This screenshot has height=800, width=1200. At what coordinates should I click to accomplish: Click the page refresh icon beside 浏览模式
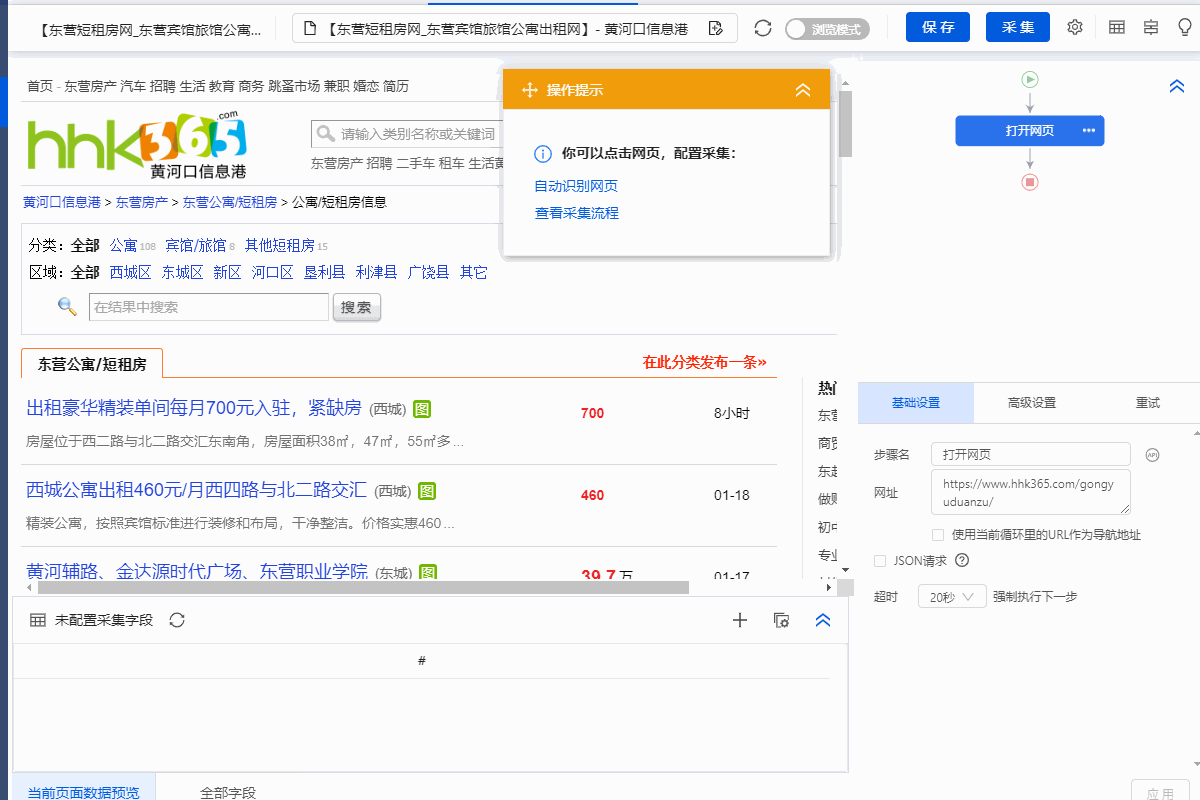[763, 28]
